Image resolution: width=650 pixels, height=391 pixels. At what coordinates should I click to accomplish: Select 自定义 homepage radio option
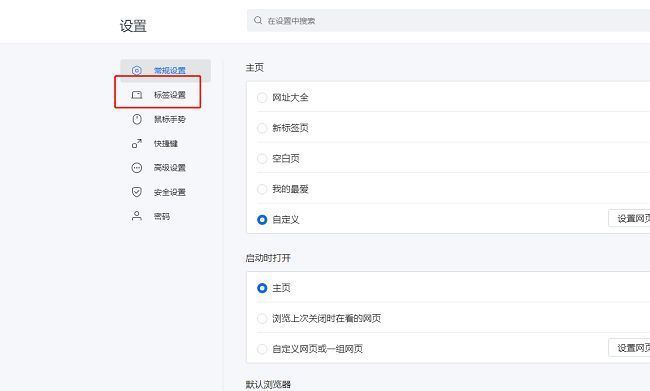click(x=262, y=219)
